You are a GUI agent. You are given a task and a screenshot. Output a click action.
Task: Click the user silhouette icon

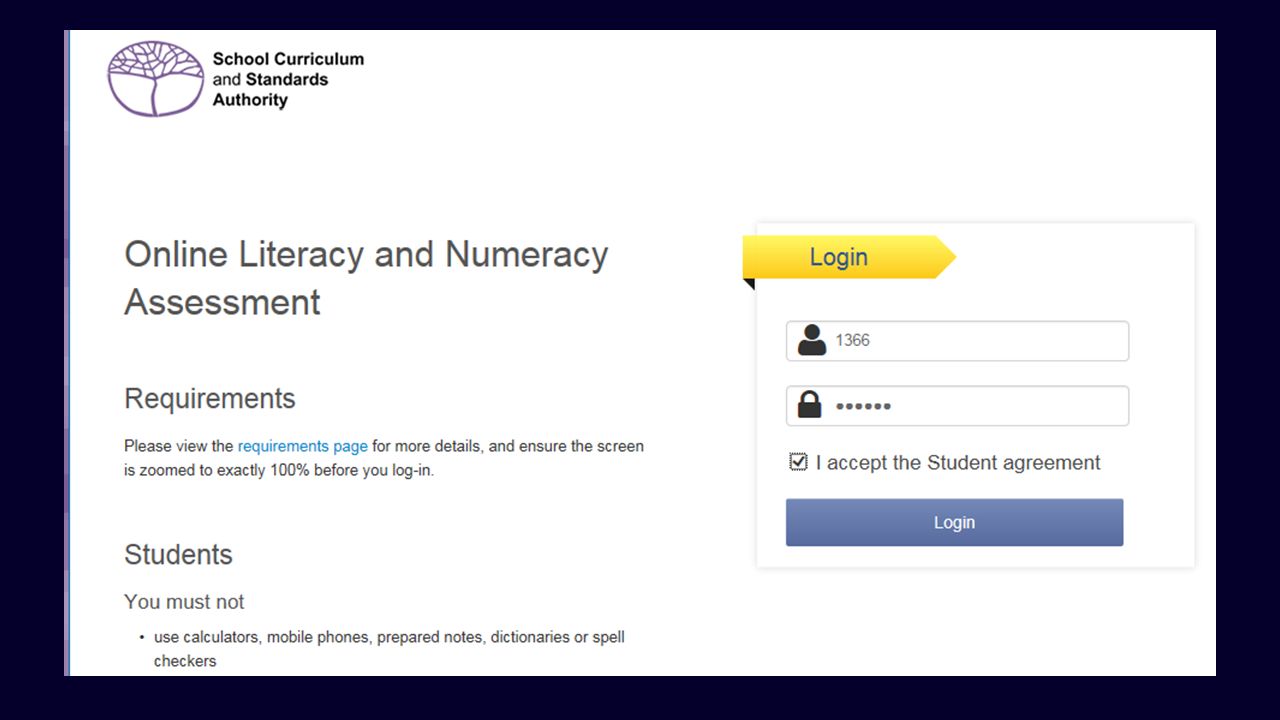(x=812, y=340)
